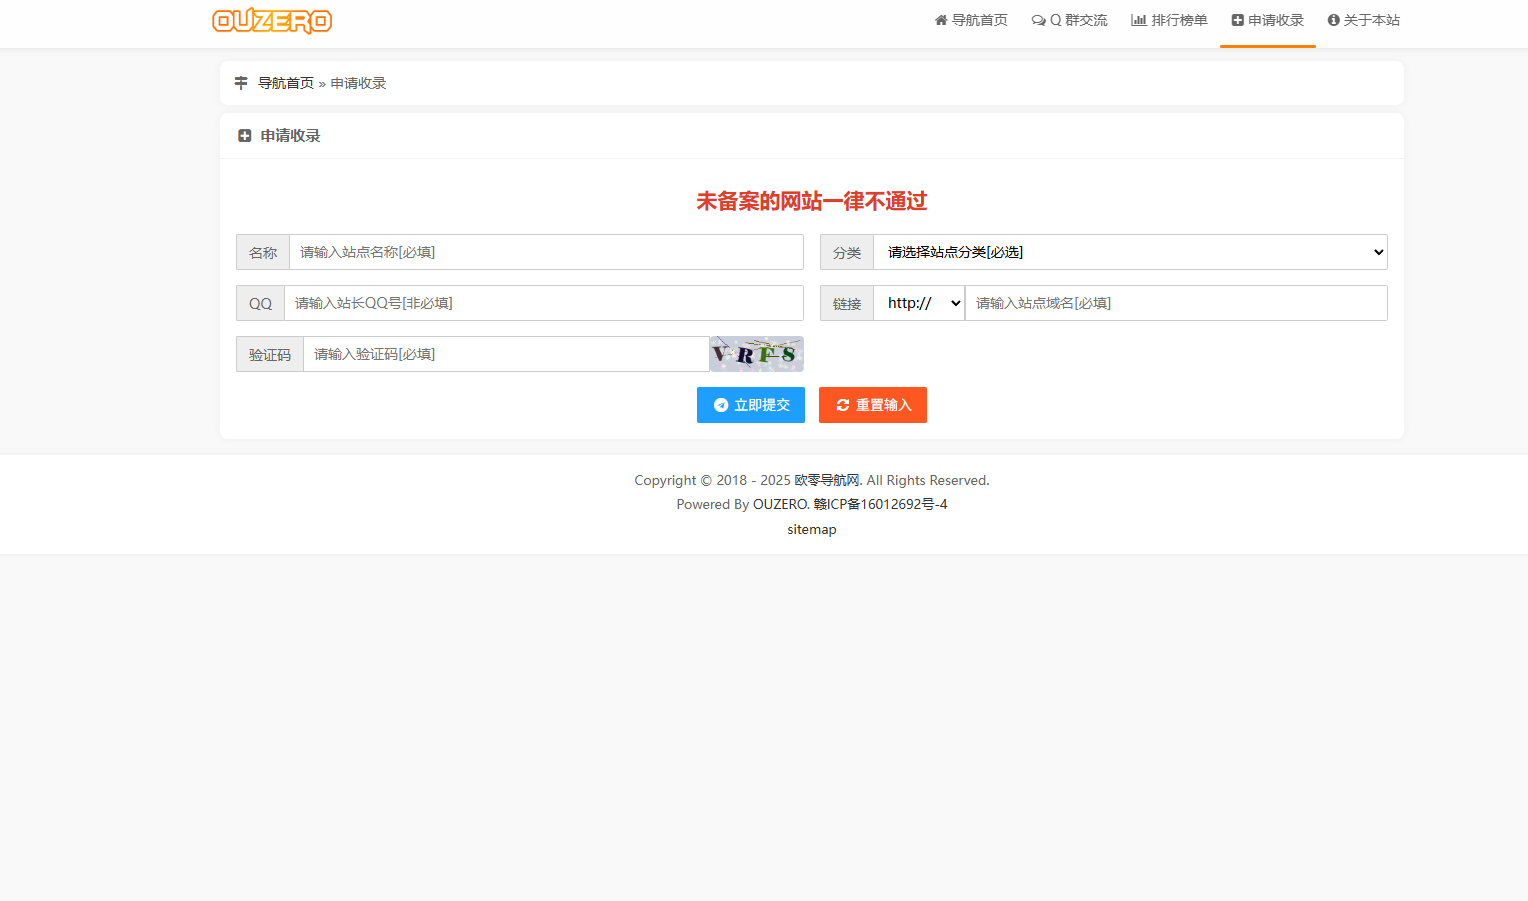This screenshot has height=901, width=1528.
Task: Click the home icon beside 导航首页 in navbar
Action: pos(940,20)
